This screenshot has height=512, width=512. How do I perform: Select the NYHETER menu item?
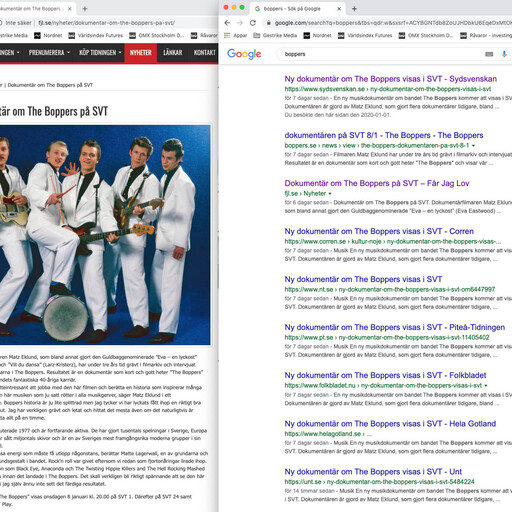coord(141,53)
